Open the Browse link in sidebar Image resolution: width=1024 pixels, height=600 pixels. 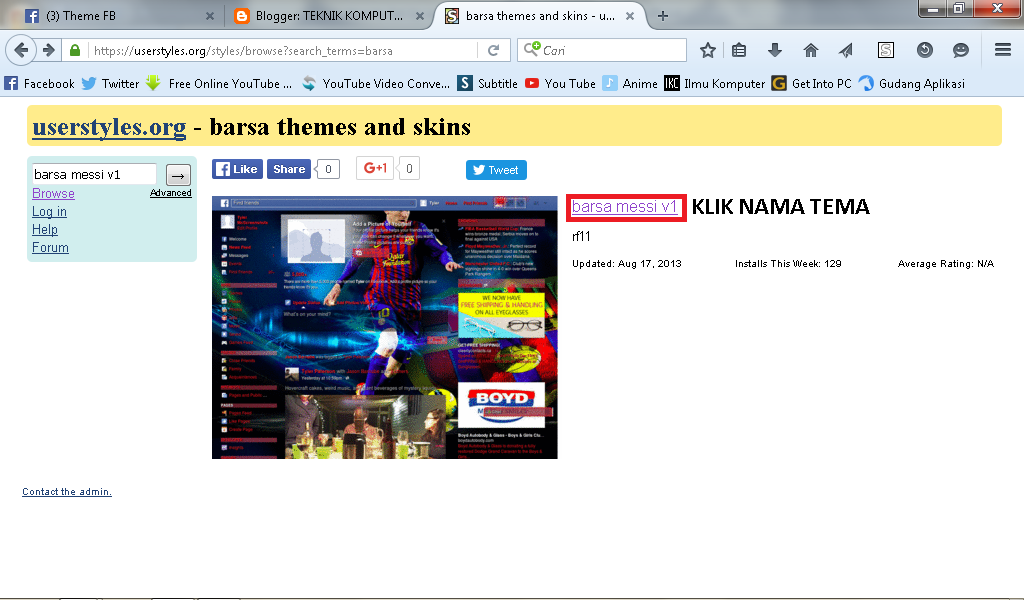54,193
